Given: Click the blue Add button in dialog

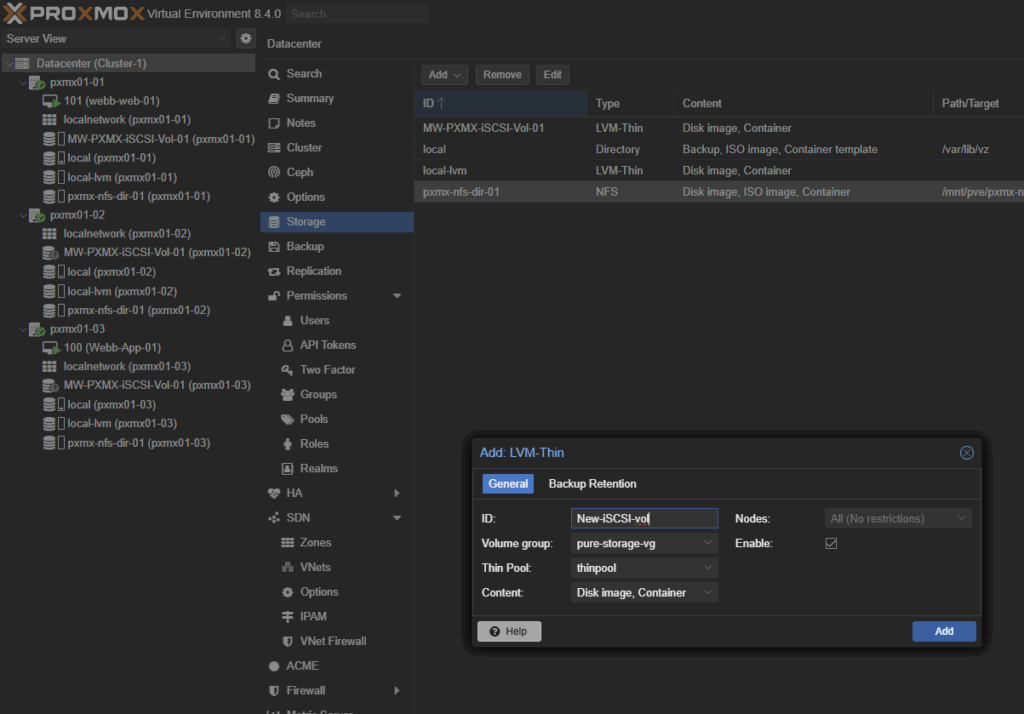Looking at the screenshot, I should pos(944,632).
